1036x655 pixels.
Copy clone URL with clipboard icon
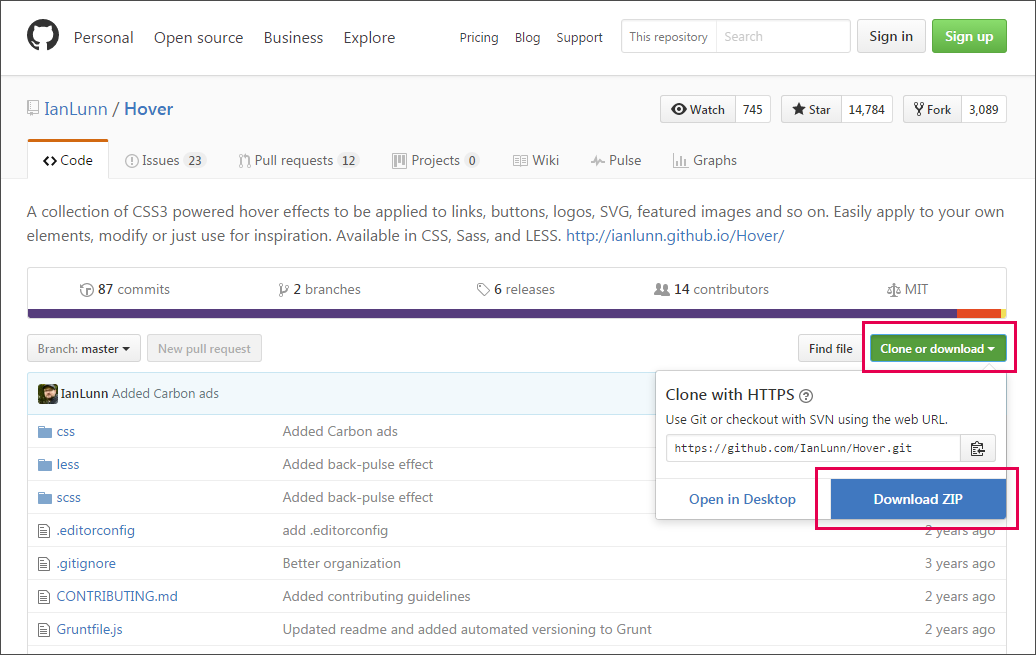tap(977, 448)
